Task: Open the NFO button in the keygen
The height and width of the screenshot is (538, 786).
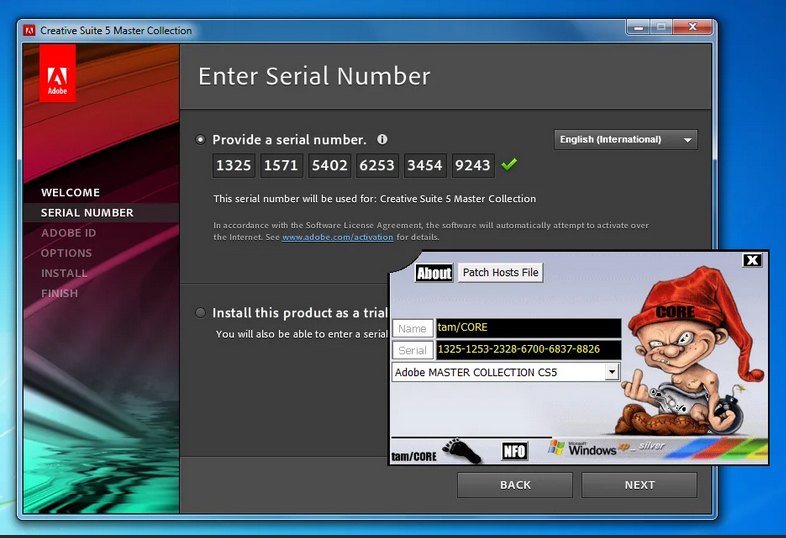Action: 514,451
